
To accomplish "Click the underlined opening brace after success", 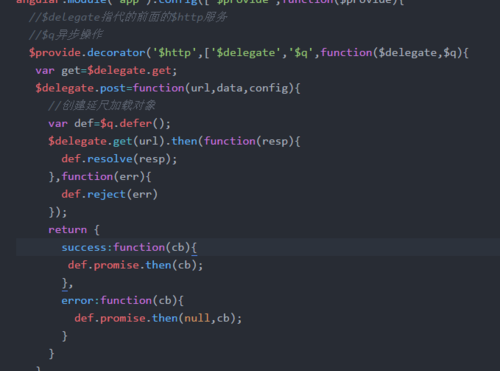I will [x=194, y=248].
